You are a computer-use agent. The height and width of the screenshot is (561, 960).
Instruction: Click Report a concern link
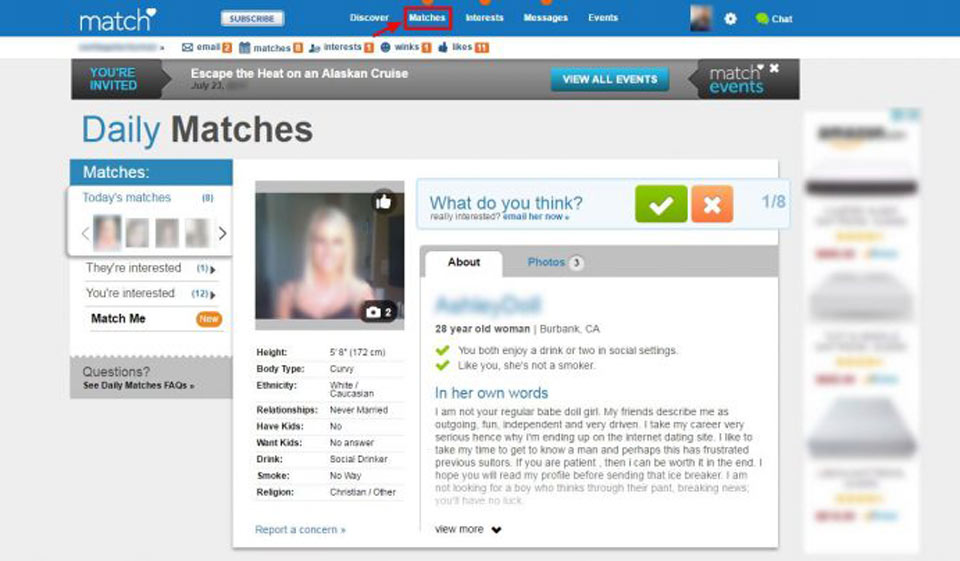[x=300, y=529]
